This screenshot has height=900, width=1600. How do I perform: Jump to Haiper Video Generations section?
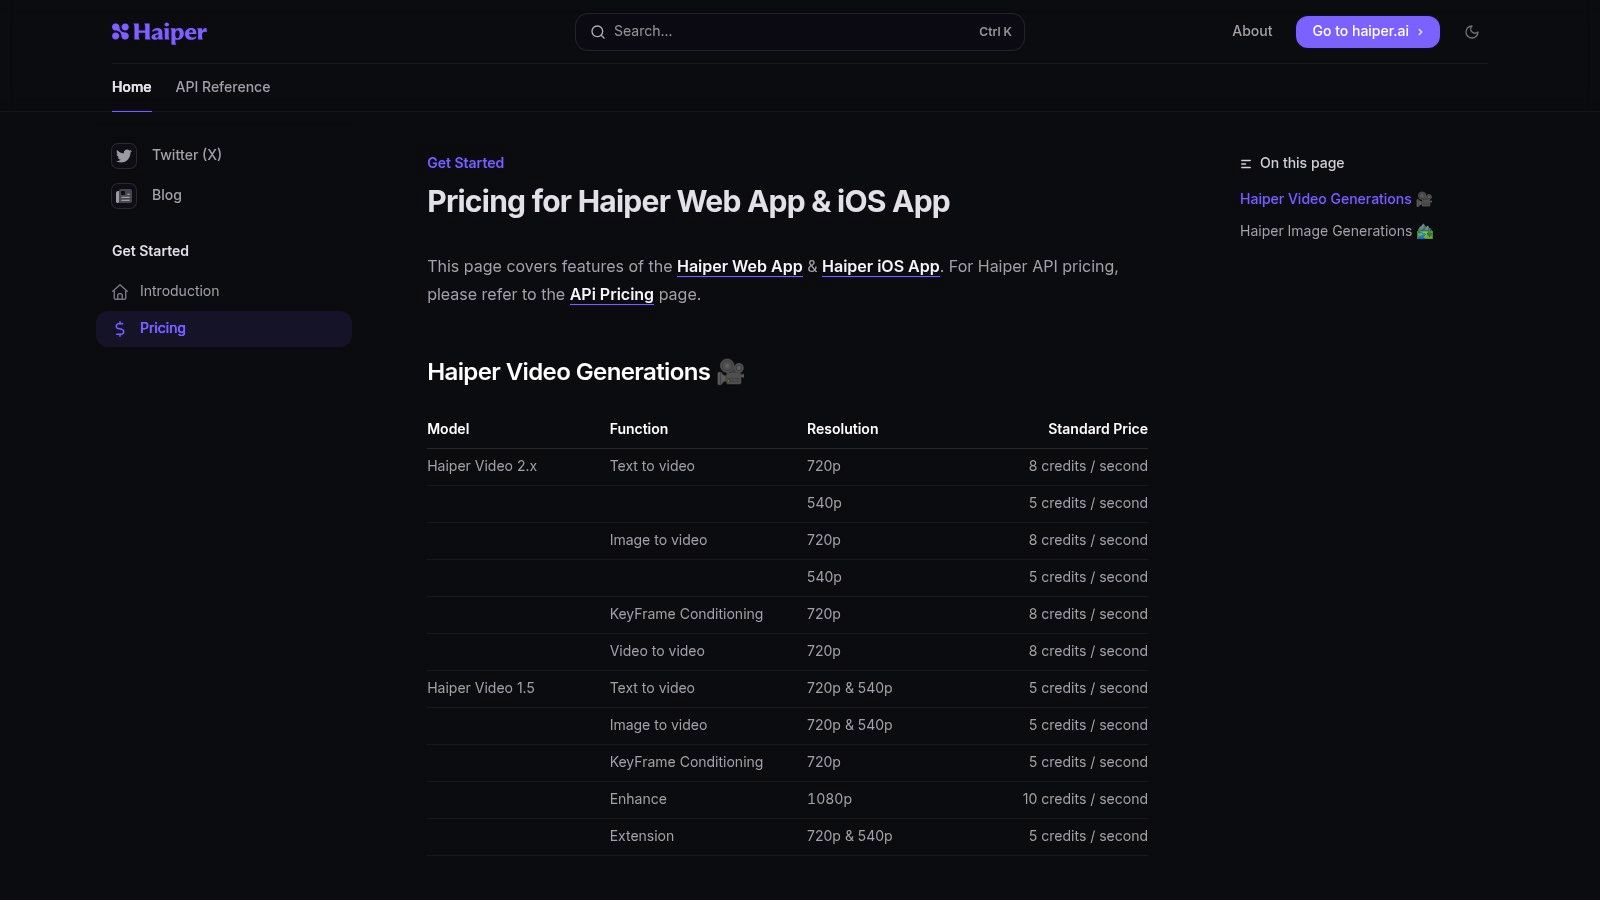click(1327, 198)
